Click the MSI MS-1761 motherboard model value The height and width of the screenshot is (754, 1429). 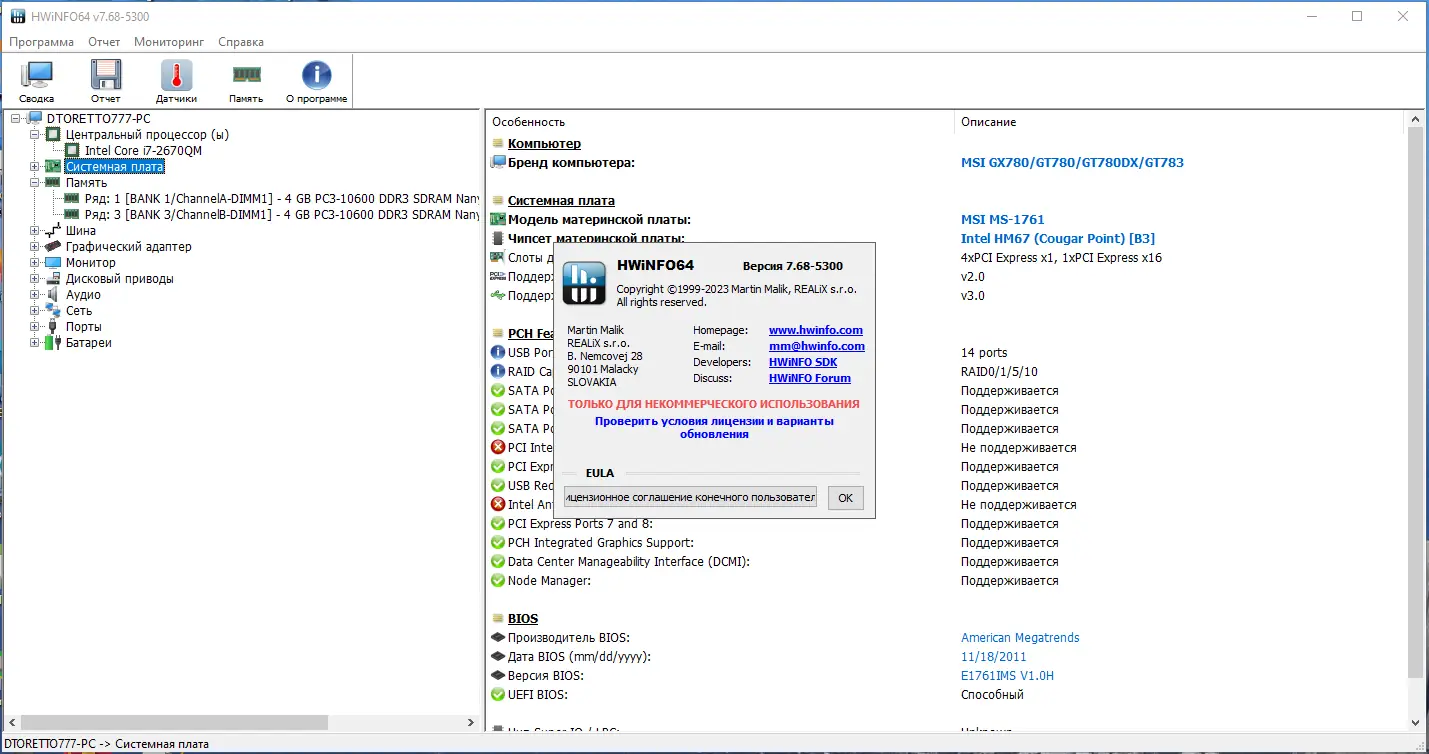(1003, 220)
